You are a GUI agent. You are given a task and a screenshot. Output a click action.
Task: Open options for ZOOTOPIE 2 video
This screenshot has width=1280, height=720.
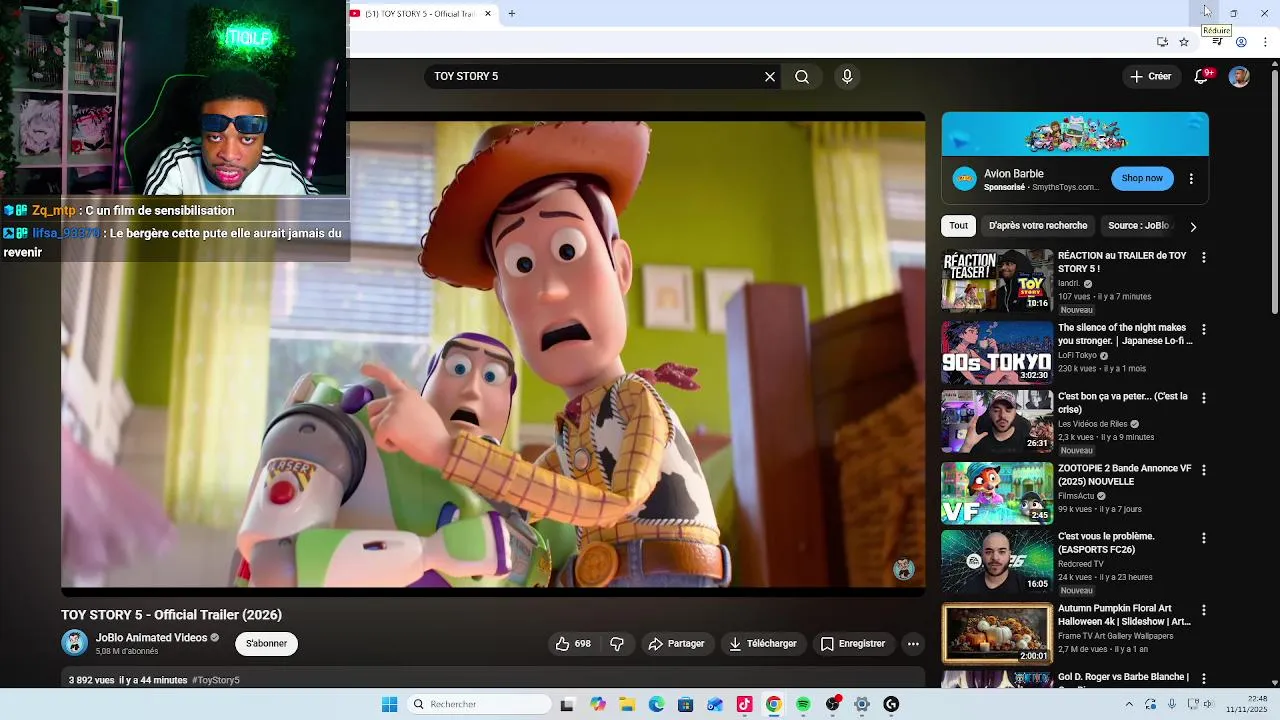[1204, 470]
